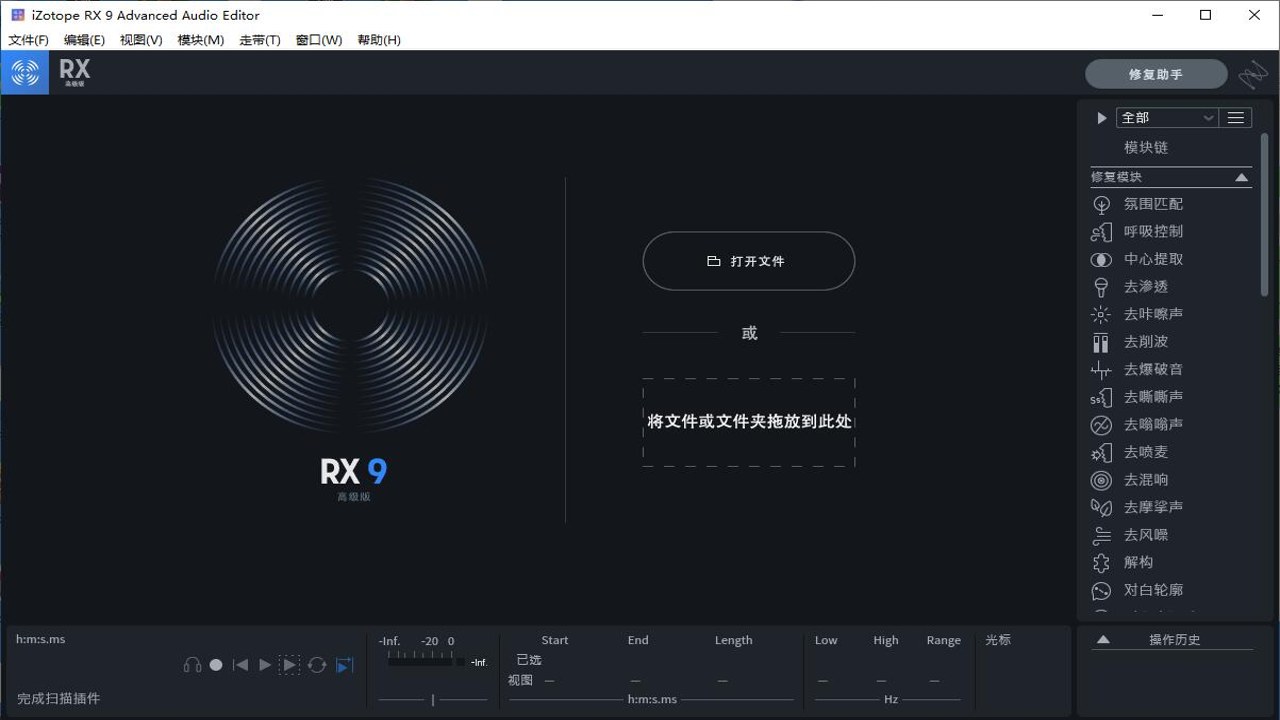This screenshot has height=720, width=1280.
Task: Open the 呼吸控制 module
Action: 1153,231
